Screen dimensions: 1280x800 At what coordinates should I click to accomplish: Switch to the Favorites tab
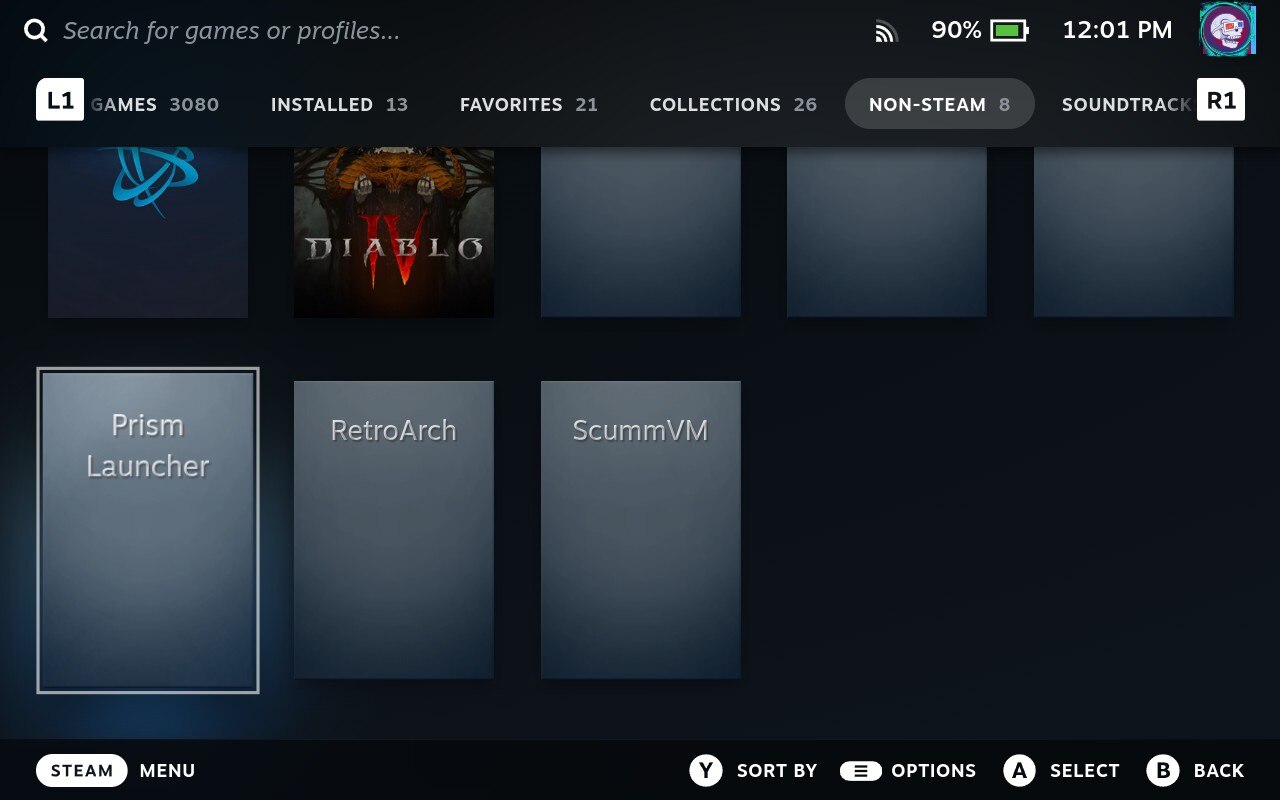point(528,104)
